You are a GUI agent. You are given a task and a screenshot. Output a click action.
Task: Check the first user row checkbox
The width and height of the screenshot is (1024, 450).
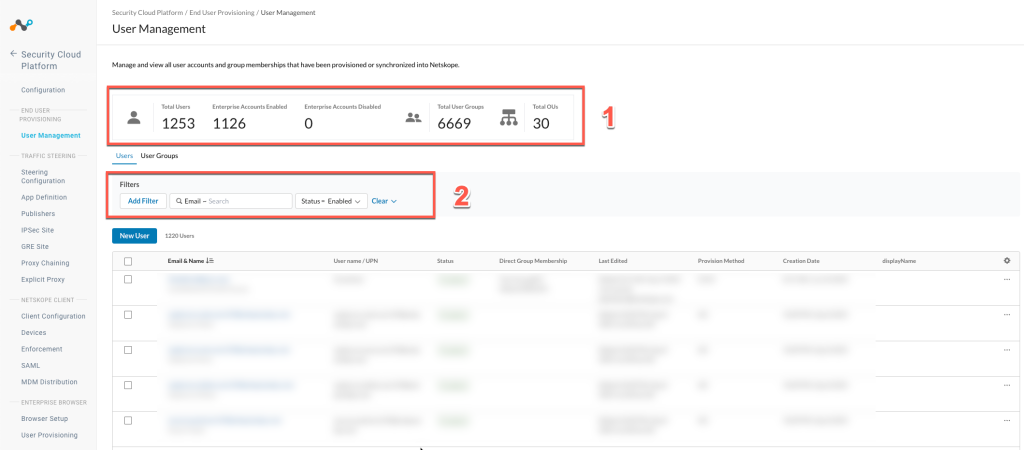pyautogui.click(x=128, y=280)
